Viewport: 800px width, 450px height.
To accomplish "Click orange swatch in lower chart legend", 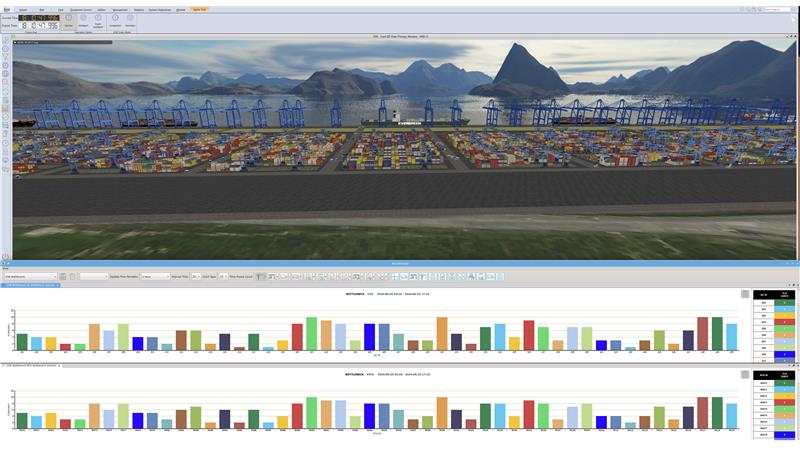I will click(784, 396).
